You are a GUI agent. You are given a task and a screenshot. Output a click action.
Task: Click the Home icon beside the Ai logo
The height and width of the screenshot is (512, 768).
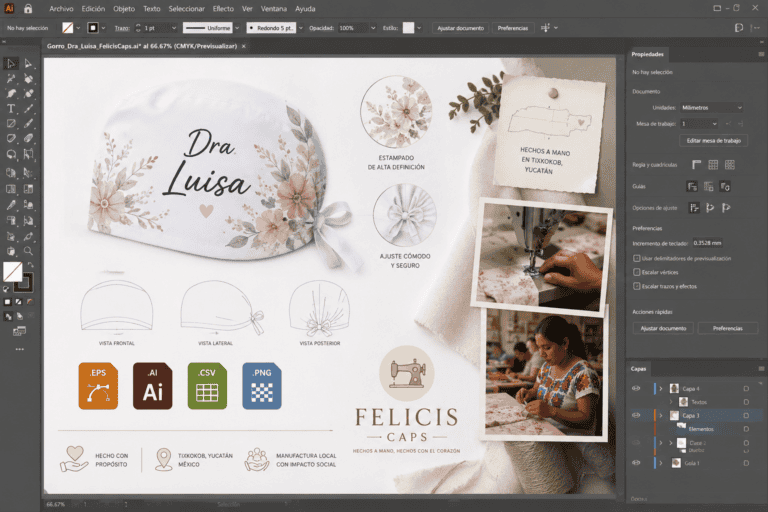pos(28,8)
